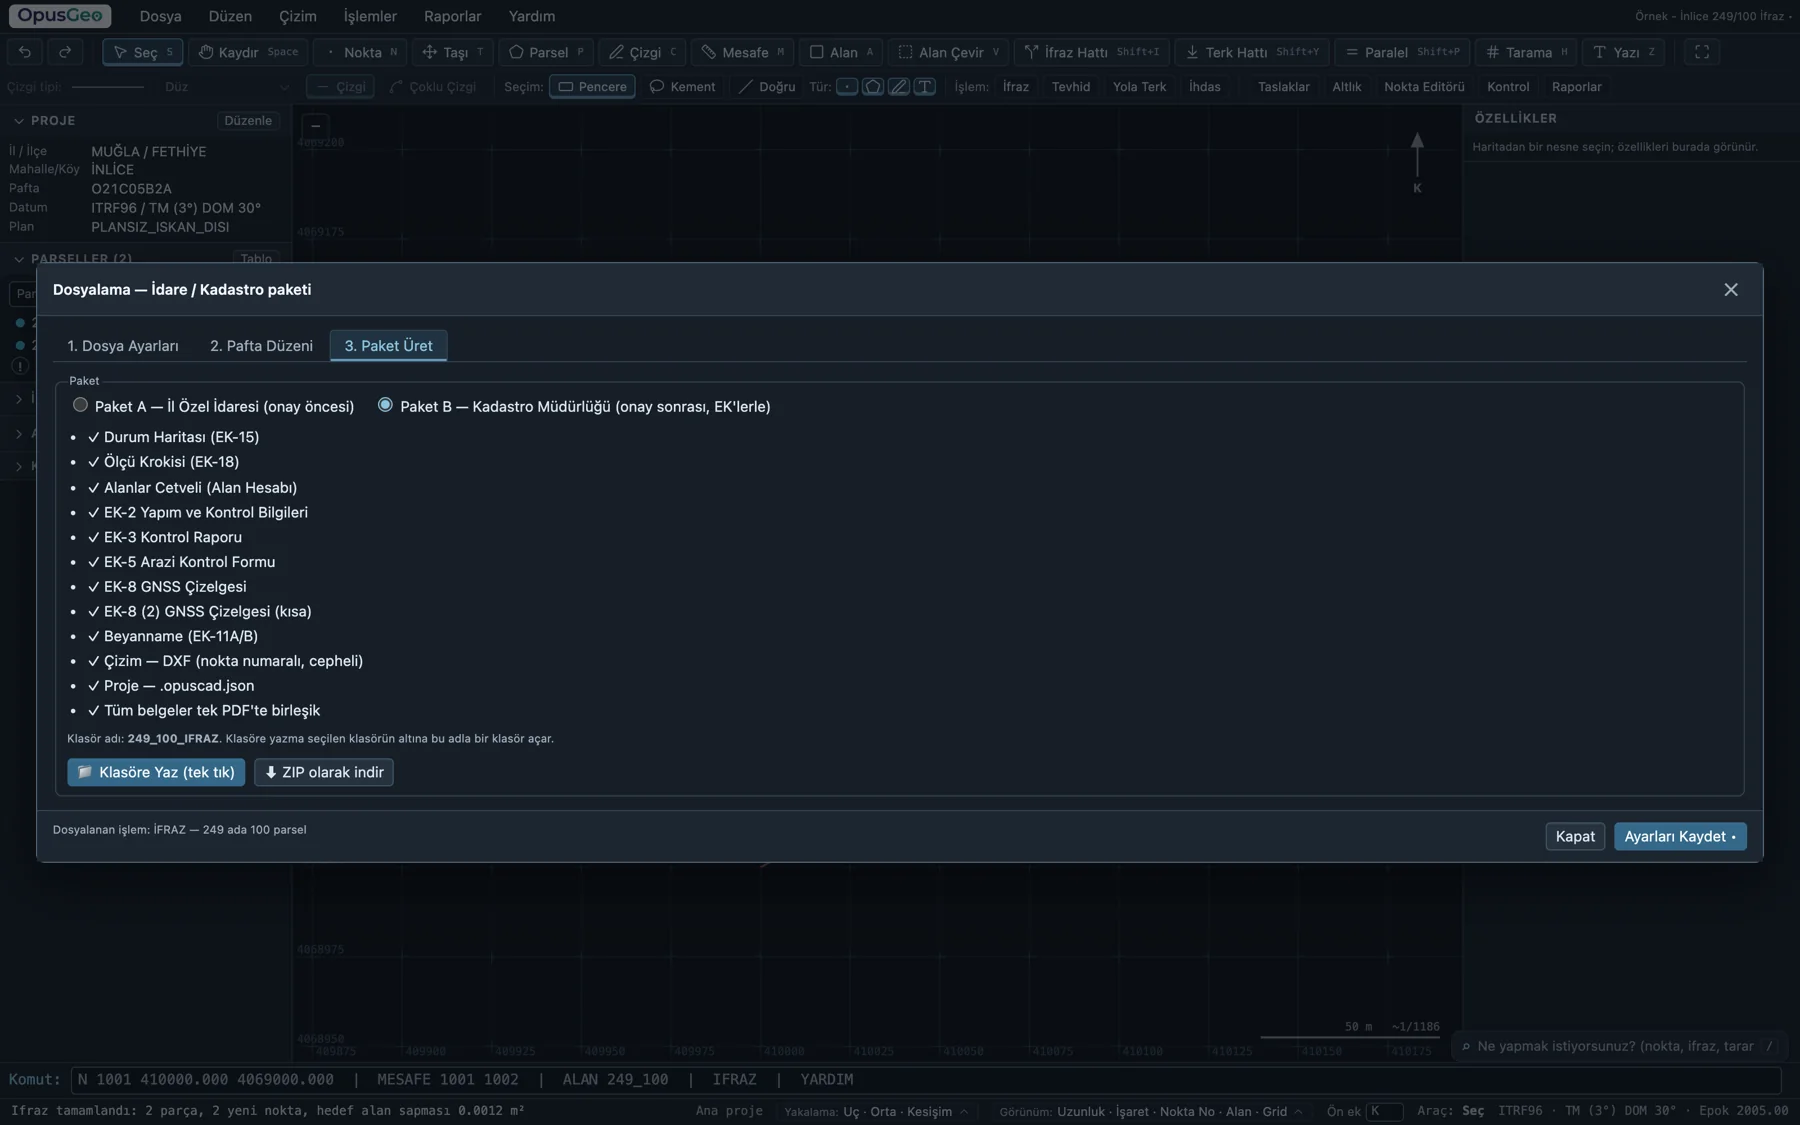The image size is (1800, 1125).
Task: Select the Nokta point tool
Action: tap(361, 52)
